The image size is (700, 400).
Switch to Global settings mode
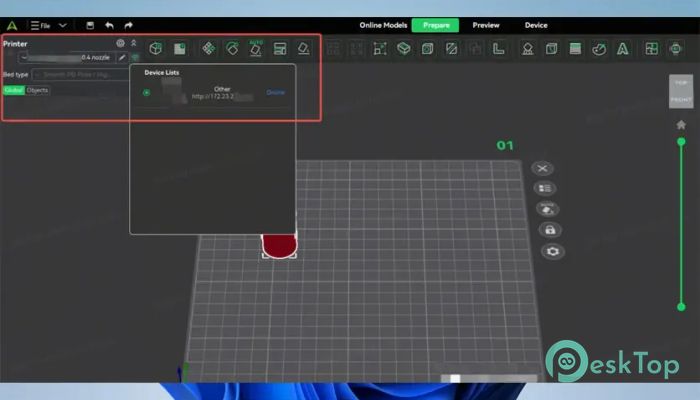click(x=14, y=90)
